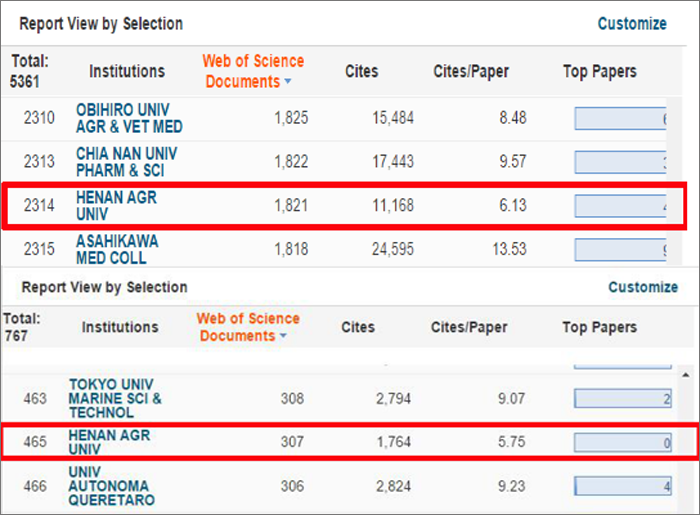Click scroll-up arrow of bottom table scrollbar
This screenshot has height=515, width=700.
click(686, 375)
